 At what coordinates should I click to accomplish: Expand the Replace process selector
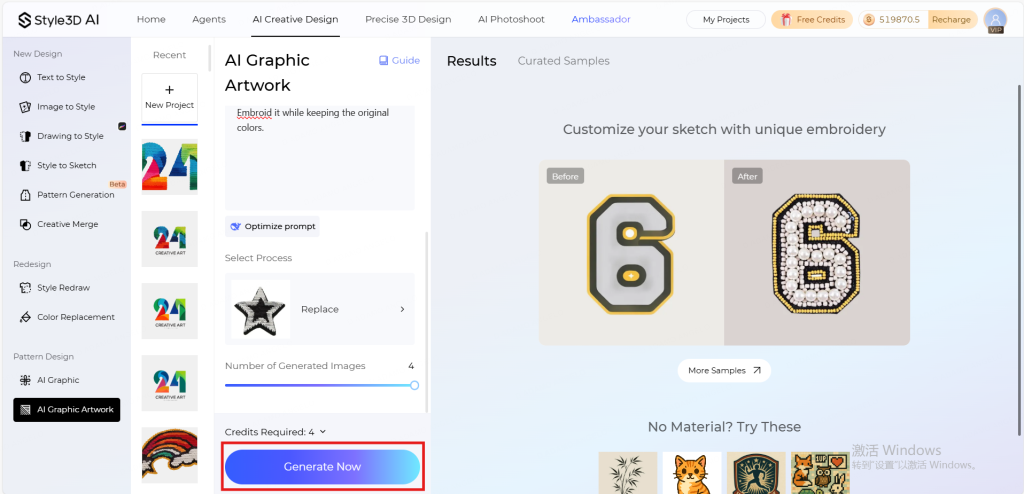pyautogui.click(x=319, y=309)
